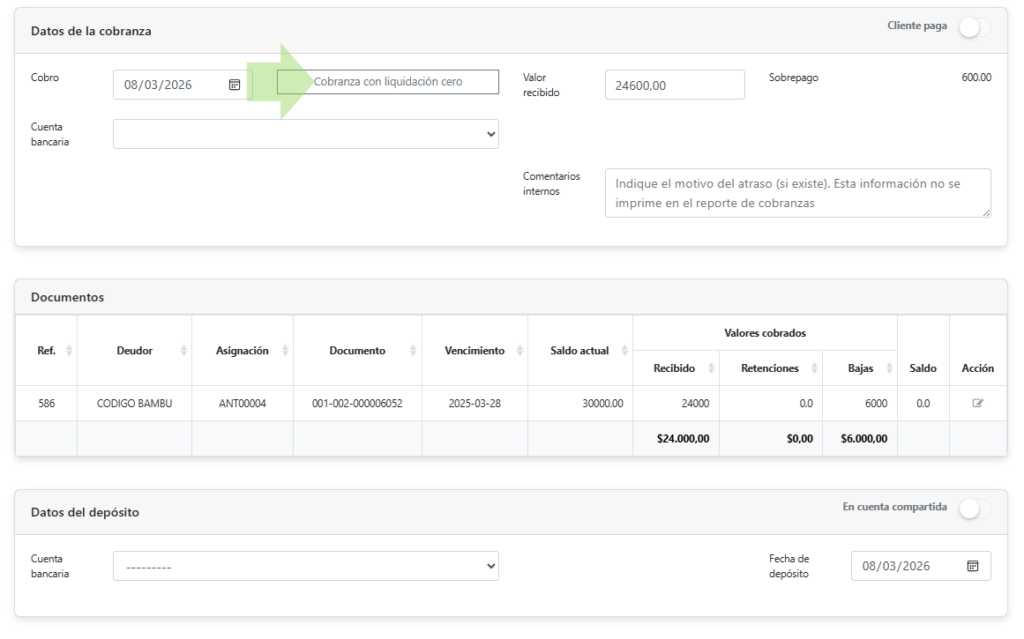Enable the En cuenta compartida switch

point(974,508)
